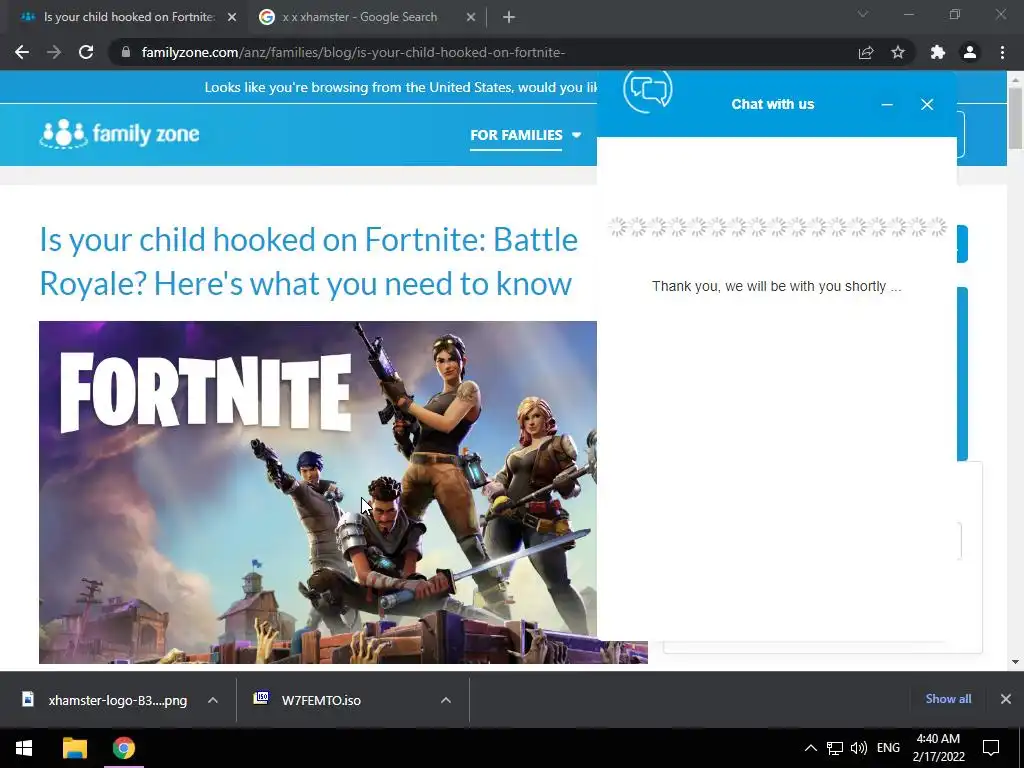Close the downloads bar
The width and height of the screenshot is (1024, 768).
pos(1006,699)
